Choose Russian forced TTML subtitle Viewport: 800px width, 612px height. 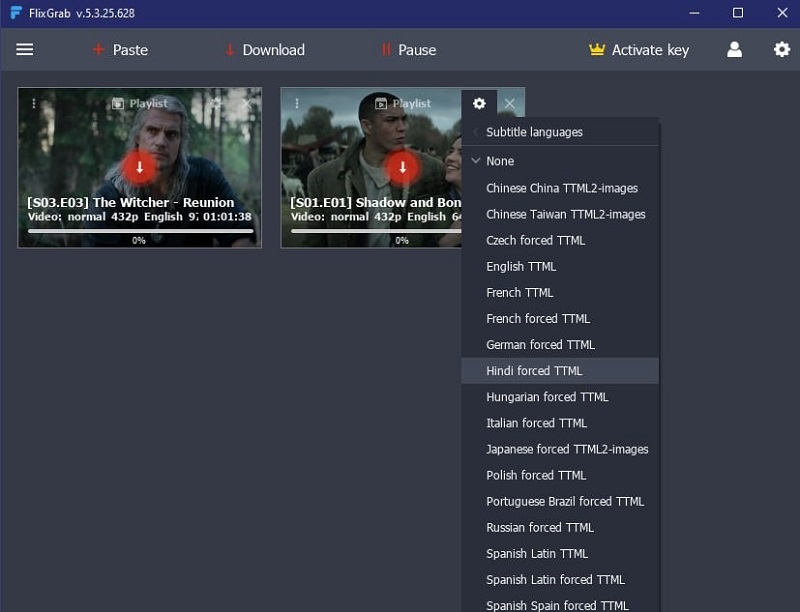tap(560, 527)
